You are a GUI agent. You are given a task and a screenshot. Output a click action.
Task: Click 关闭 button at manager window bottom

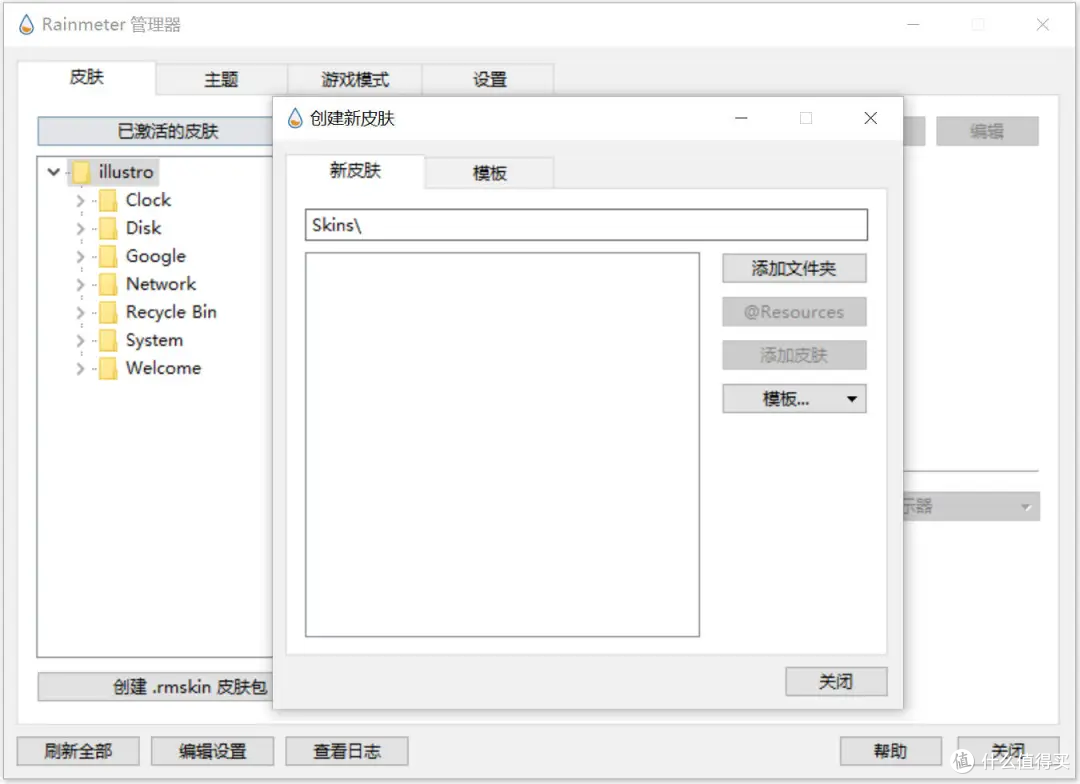click(x=1008, y=751)
